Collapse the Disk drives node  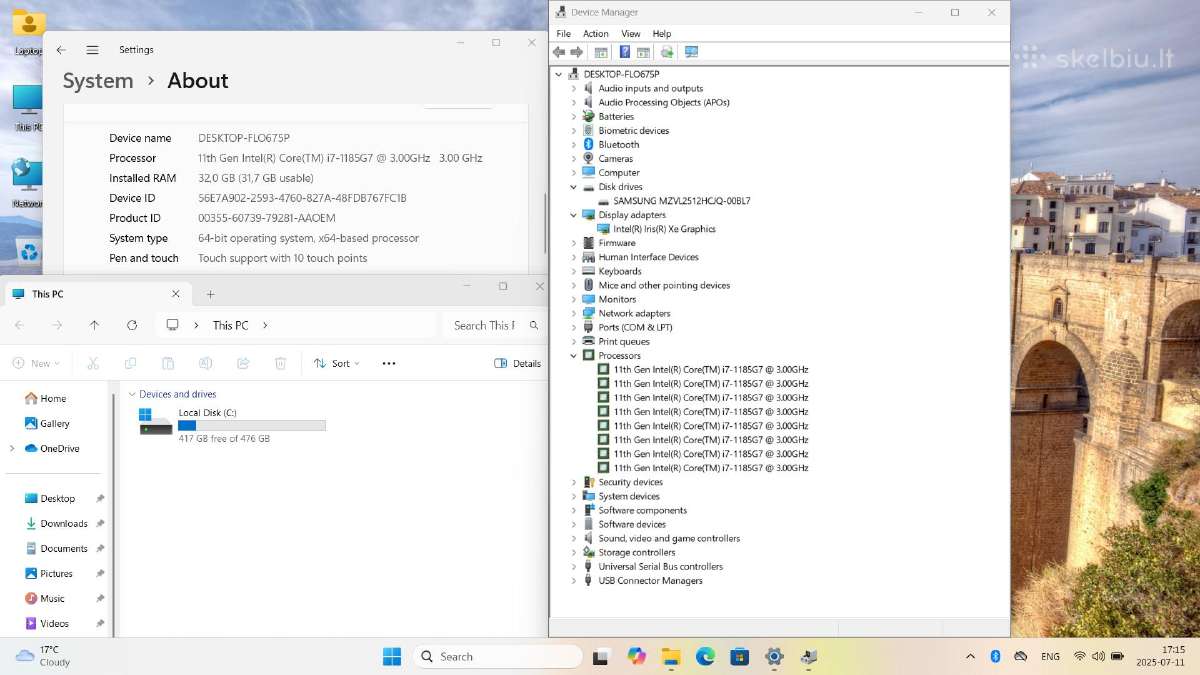[574, 187]
